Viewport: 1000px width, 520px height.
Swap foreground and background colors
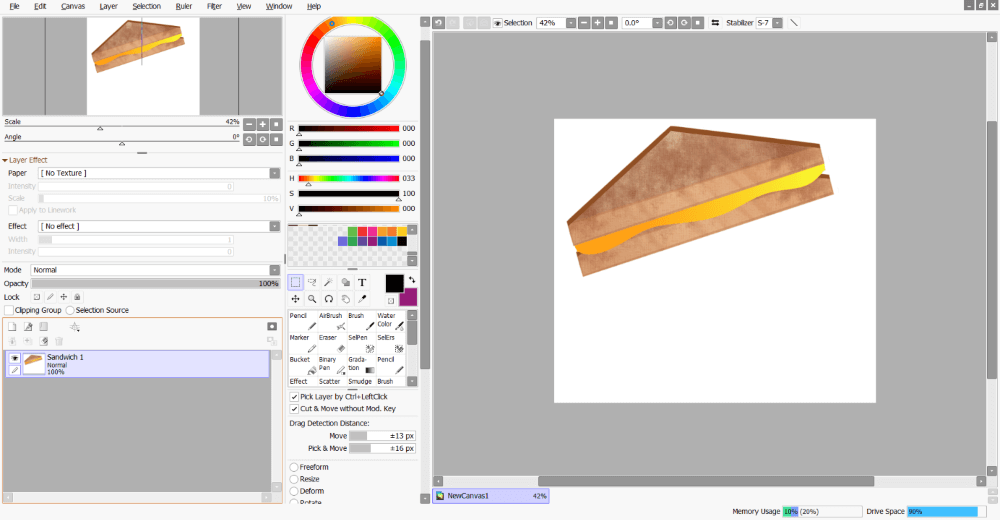pyautogui.click(x=412, y=279)
